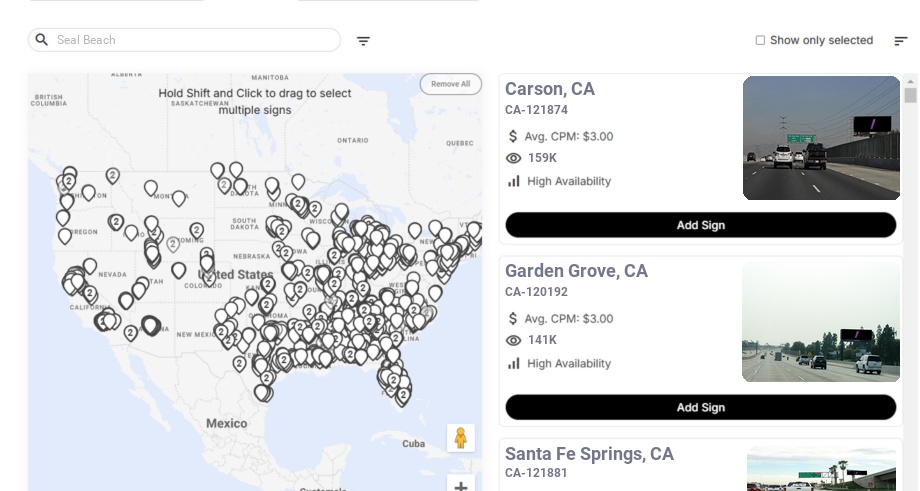Open the Carson, CA listing title
This screenshot has width=920, height=491.
550,89
